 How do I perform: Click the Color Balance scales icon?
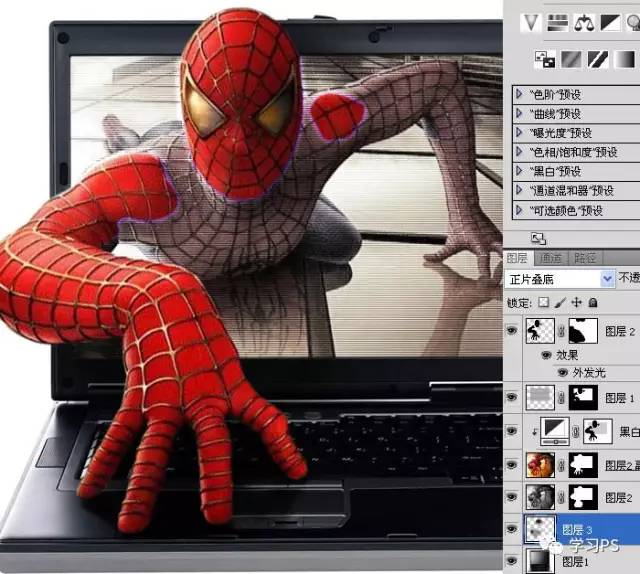[x=583, y=20]
